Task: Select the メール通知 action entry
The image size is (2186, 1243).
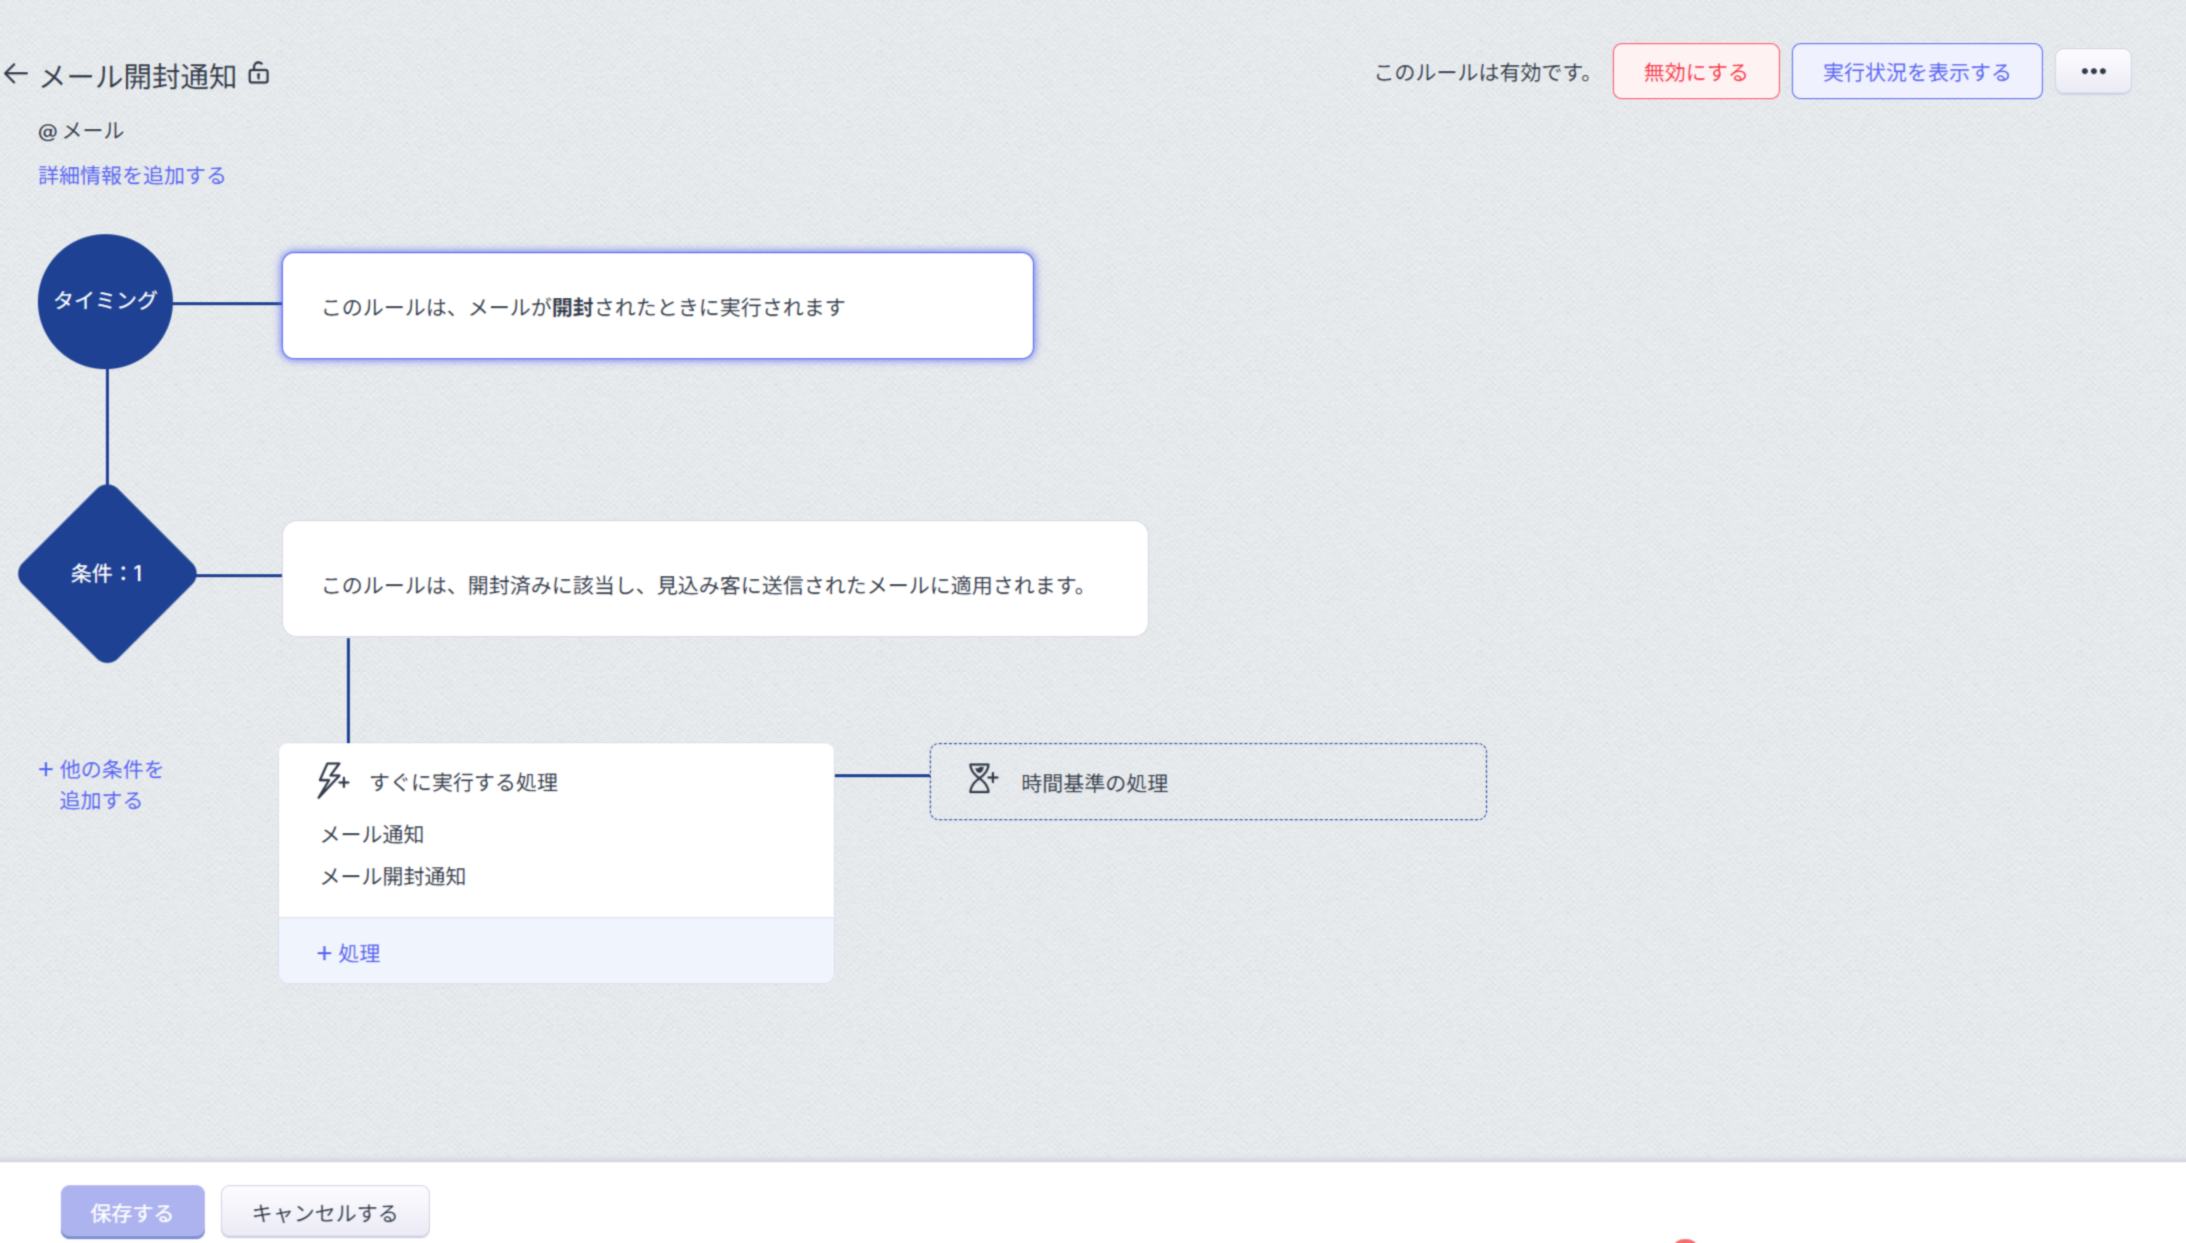Action: [372, 834]
